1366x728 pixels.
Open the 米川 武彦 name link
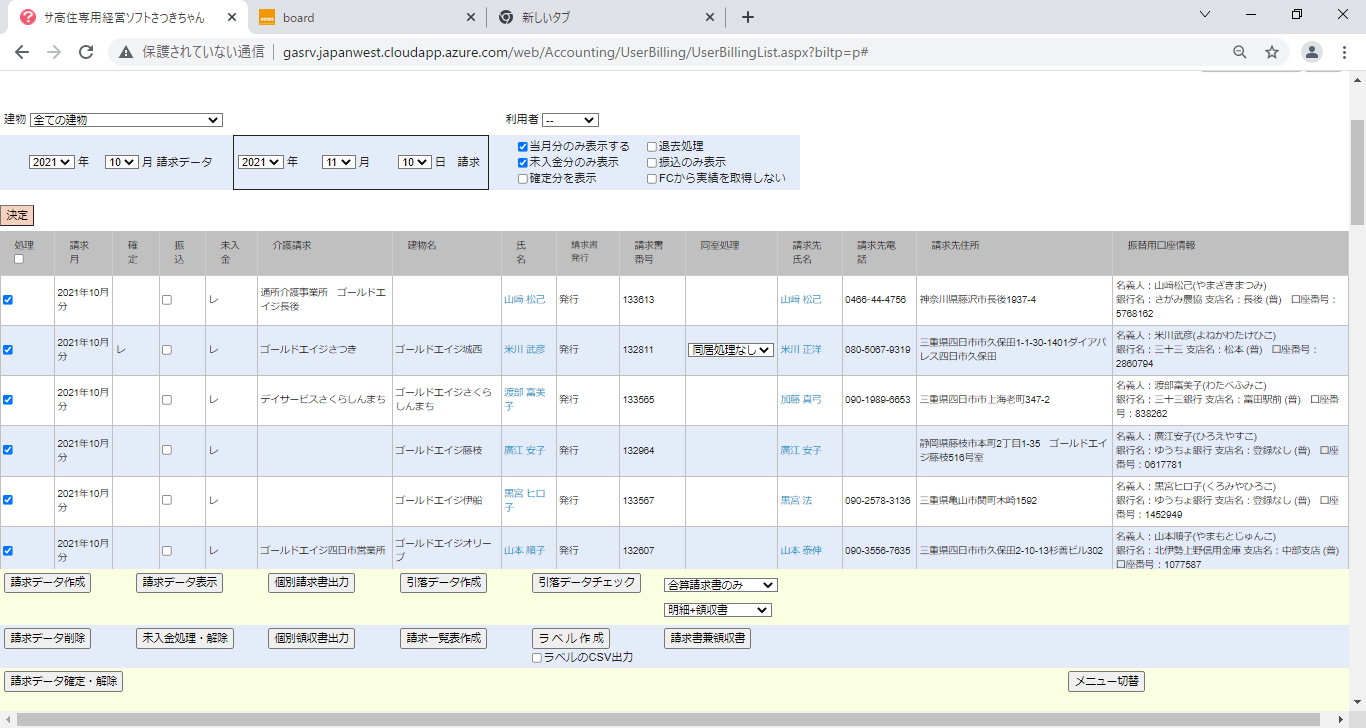[524, 350]
